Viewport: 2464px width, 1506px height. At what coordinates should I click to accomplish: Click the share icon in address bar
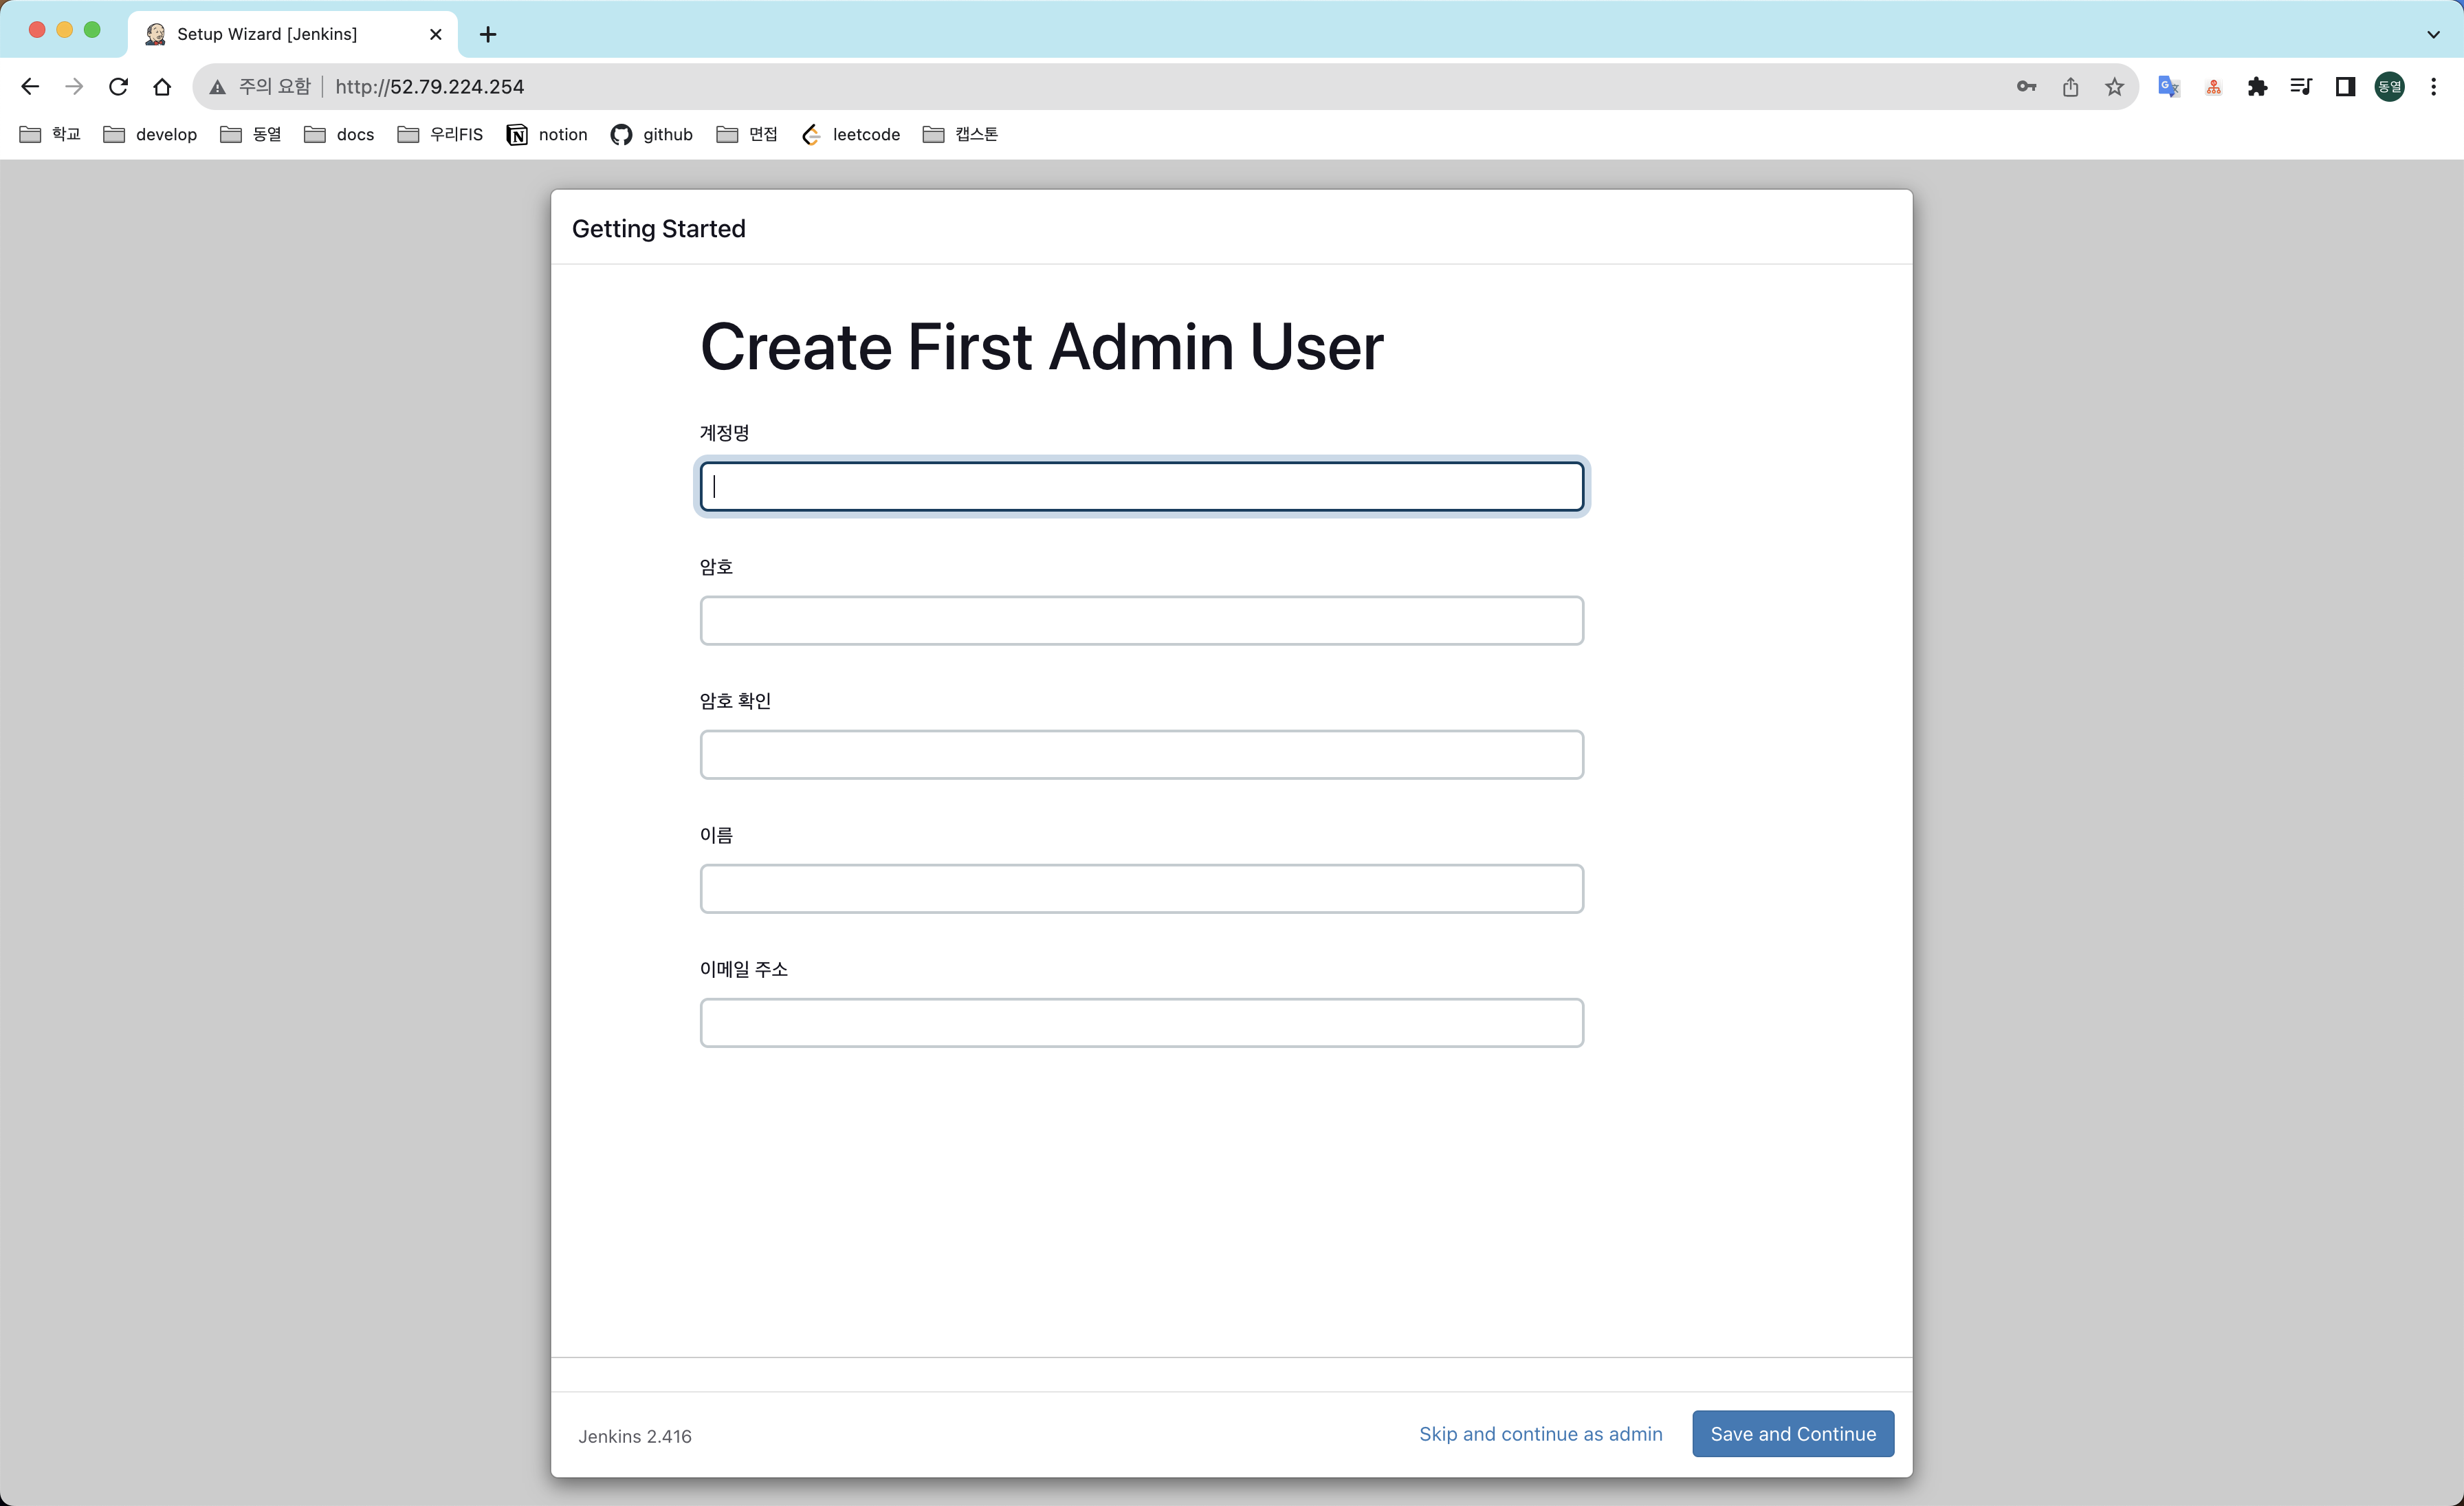point(2070,87)
